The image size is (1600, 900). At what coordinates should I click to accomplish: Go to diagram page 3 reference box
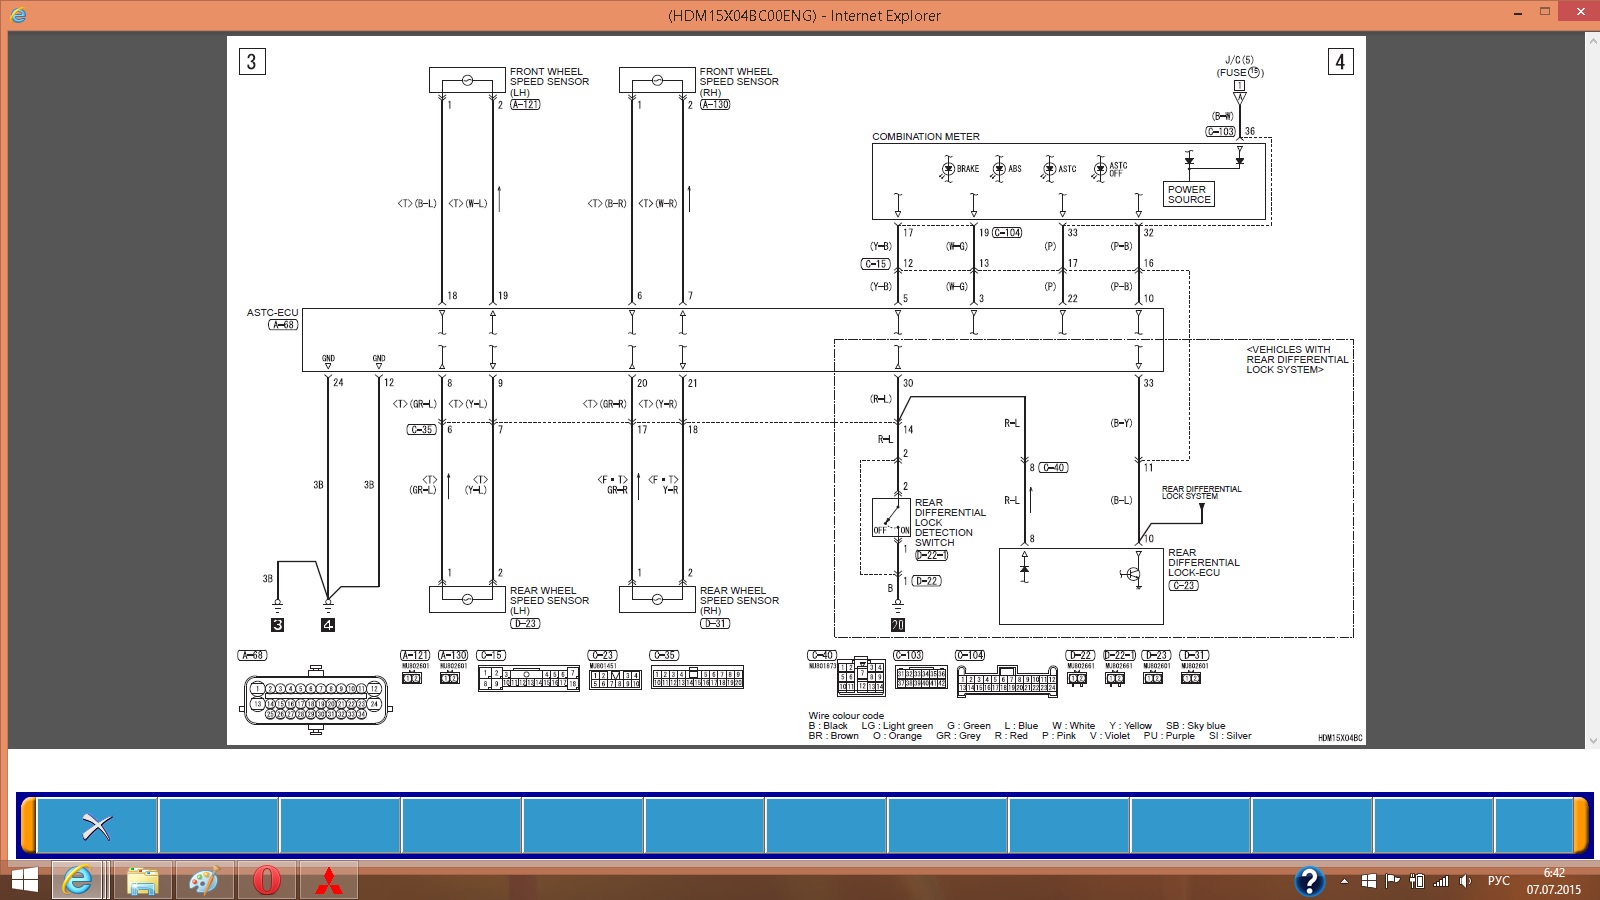coord(251,62)
